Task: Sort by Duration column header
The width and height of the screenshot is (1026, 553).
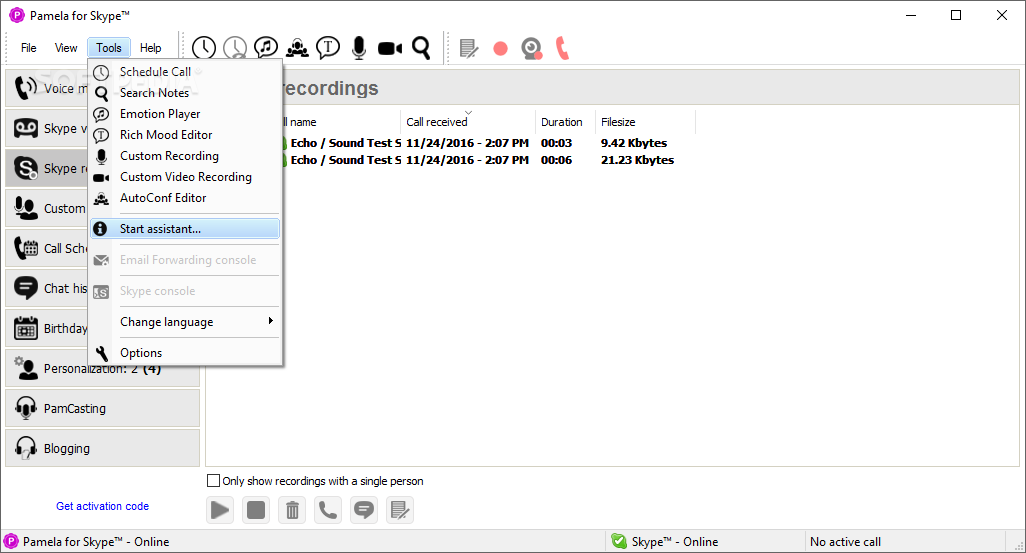Action: point(565,122)
